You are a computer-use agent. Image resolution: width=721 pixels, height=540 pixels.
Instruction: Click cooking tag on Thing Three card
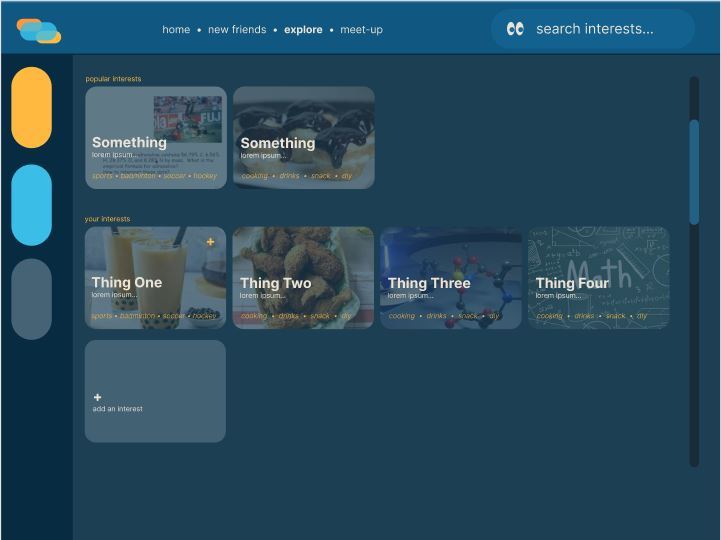point(401,316)
